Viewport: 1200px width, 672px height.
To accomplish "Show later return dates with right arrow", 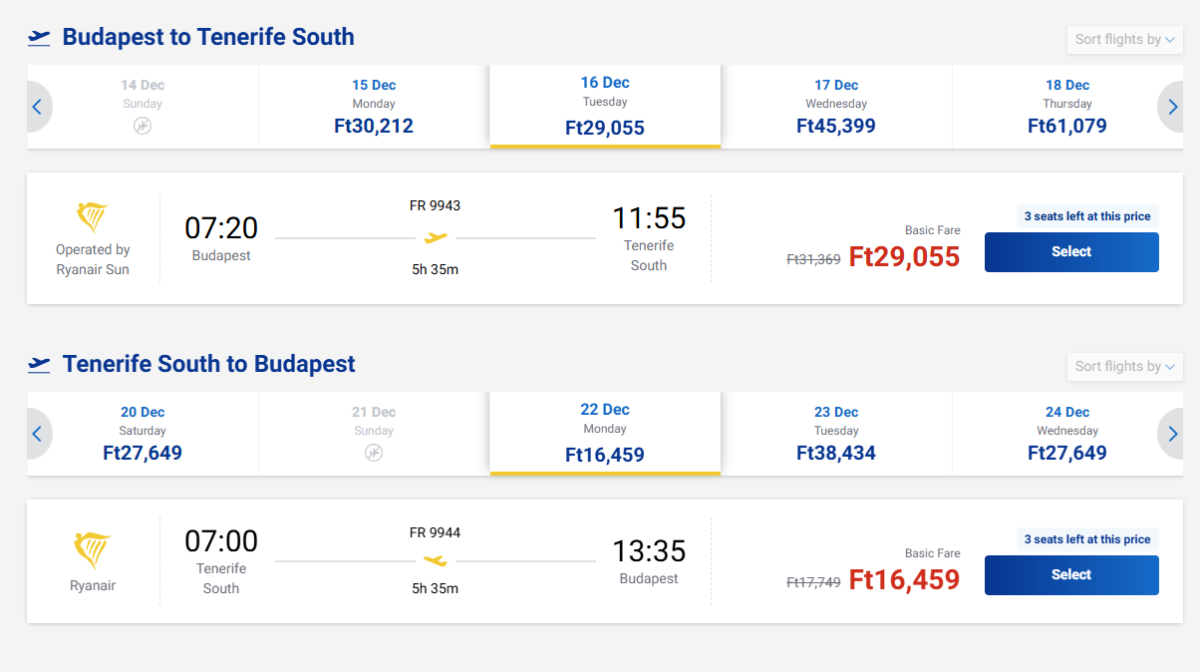I will coord(1171,434).
